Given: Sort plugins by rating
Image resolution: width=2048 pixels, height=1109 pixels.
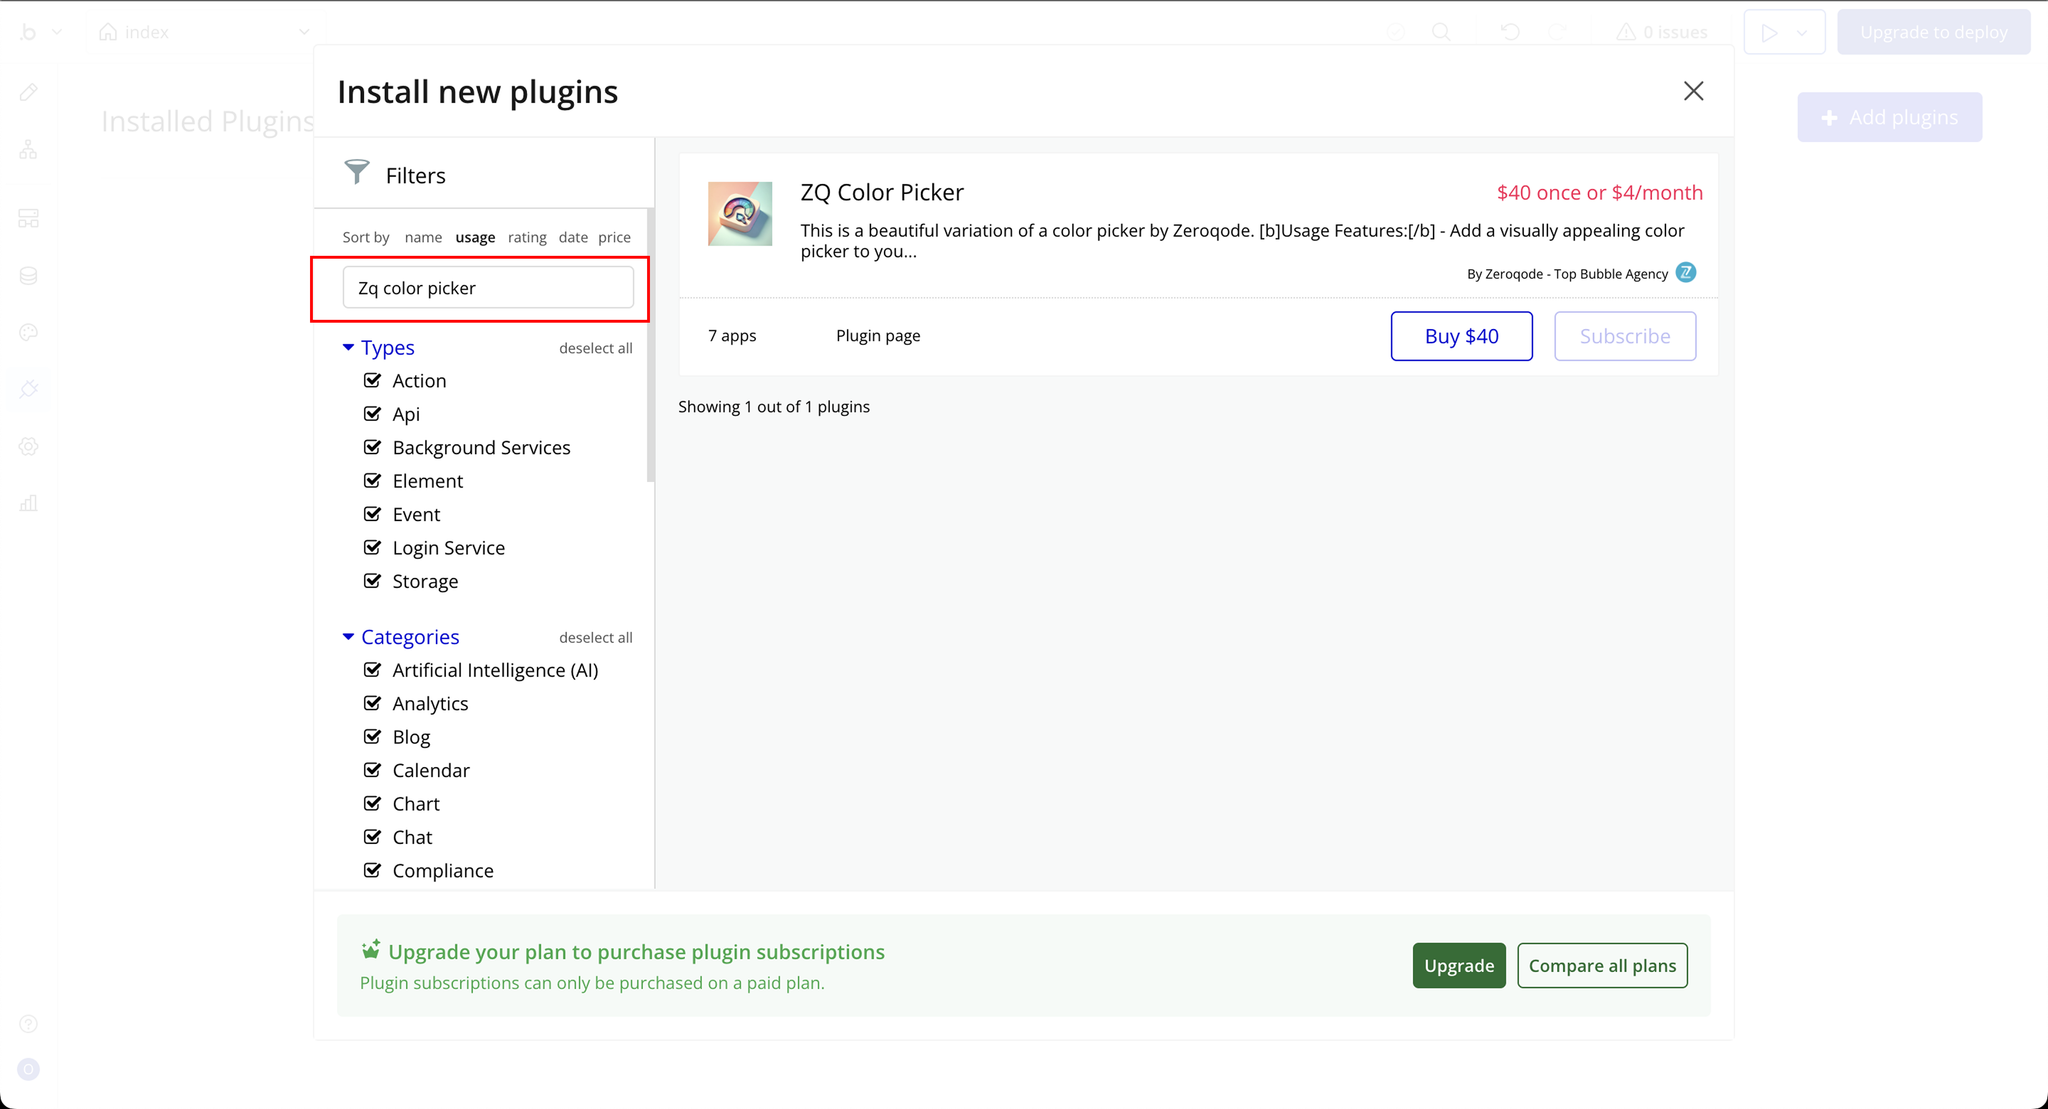Looking at the screenshot, I should click(527, 237).
